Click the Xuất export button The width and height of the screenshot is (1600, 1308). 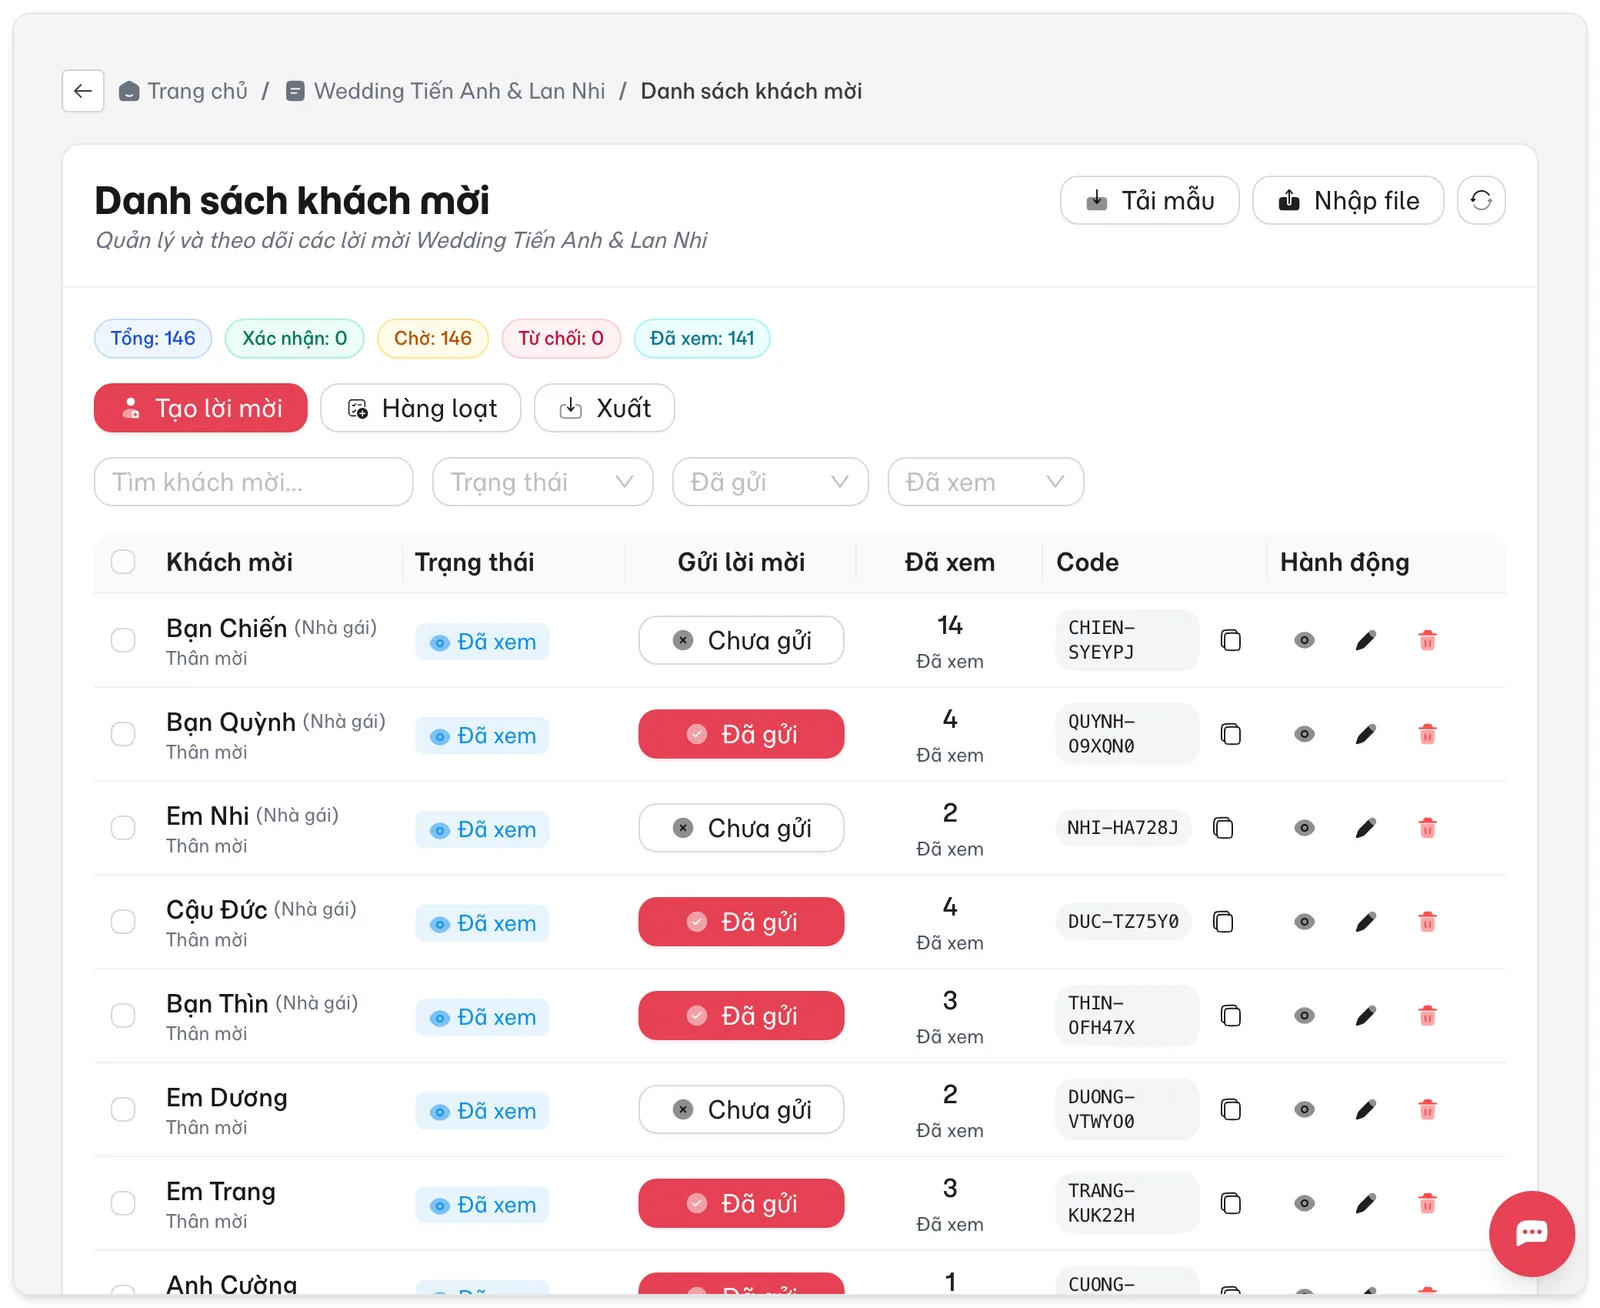[605, 408]
